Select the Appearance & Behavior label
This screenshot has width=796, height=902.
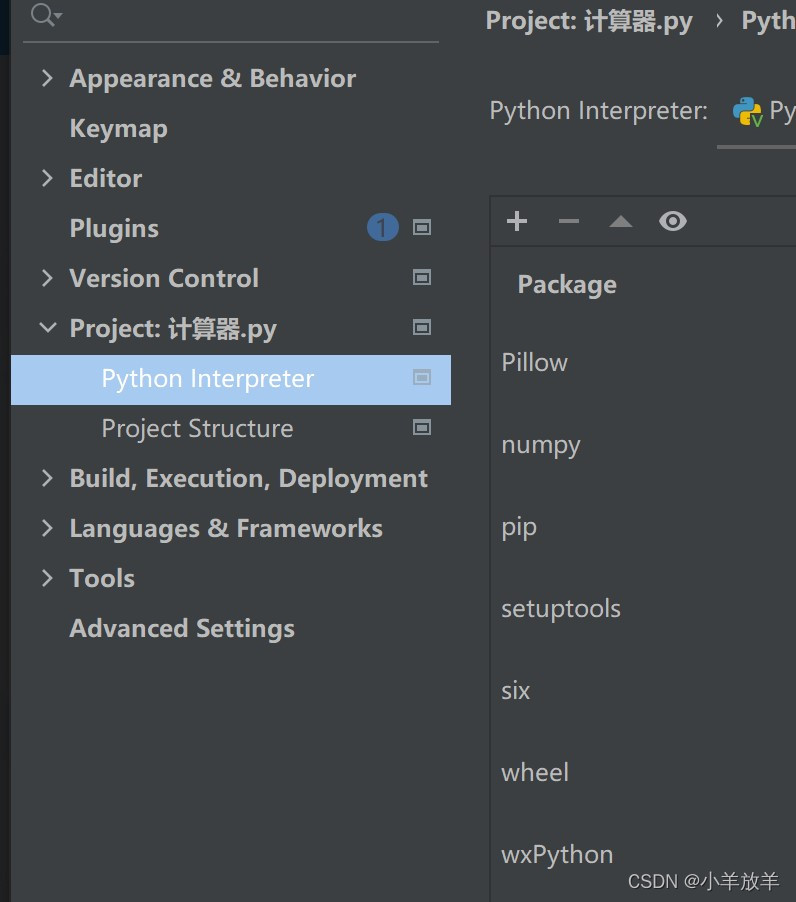pyautogui.click(x=213, y=79)
